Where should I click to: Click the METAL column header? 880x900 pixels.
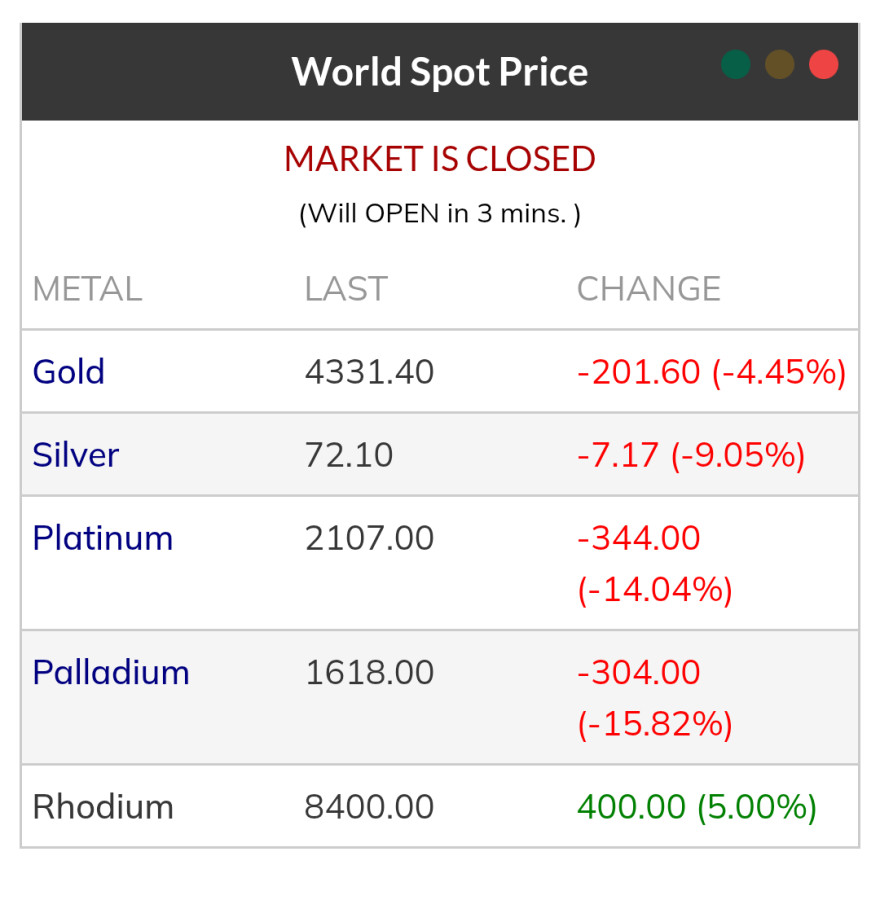[x=87, y=289]
